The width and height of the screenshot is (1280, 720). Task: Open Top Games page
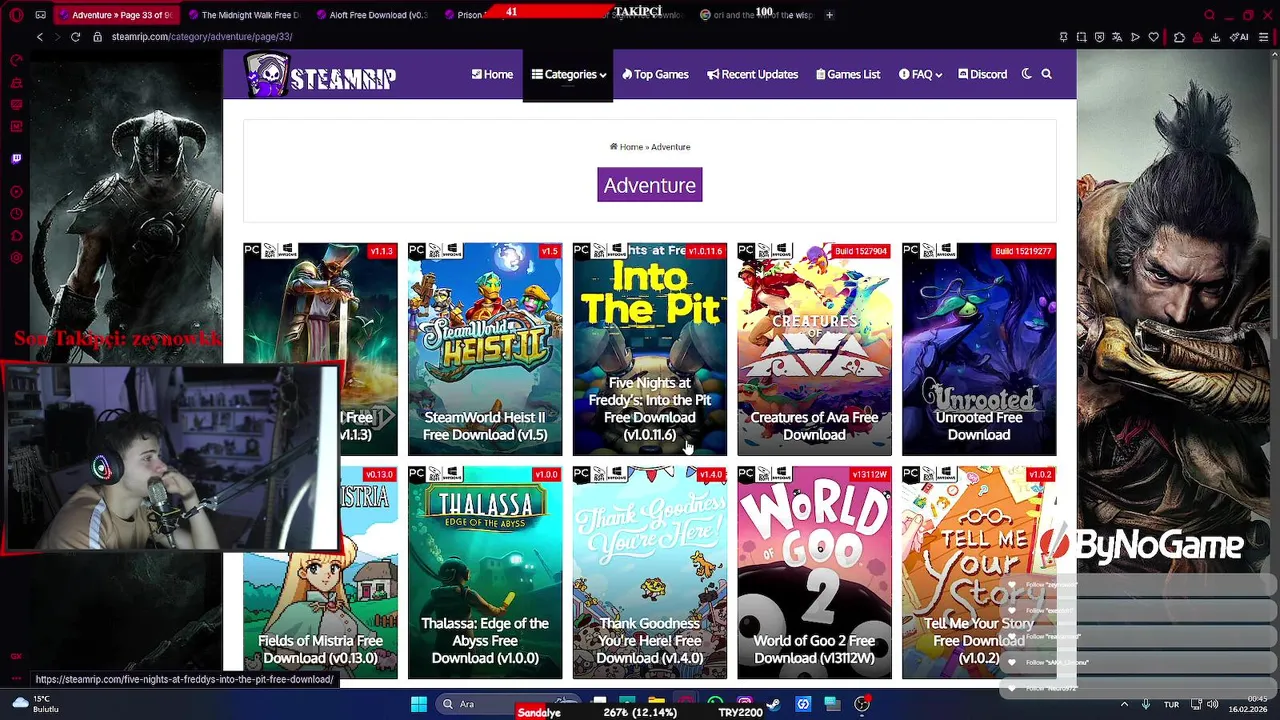pos(655,74)
